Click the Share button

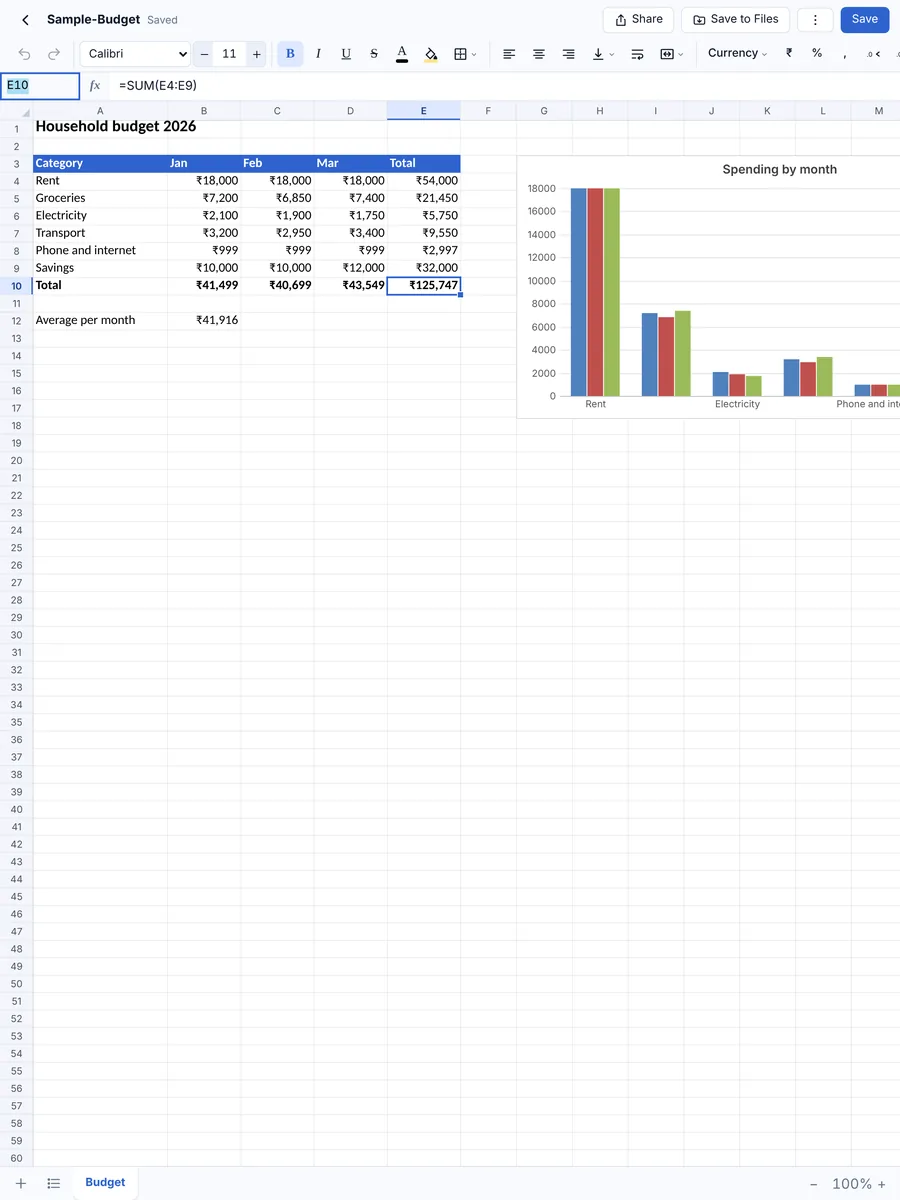click(638, 20)
